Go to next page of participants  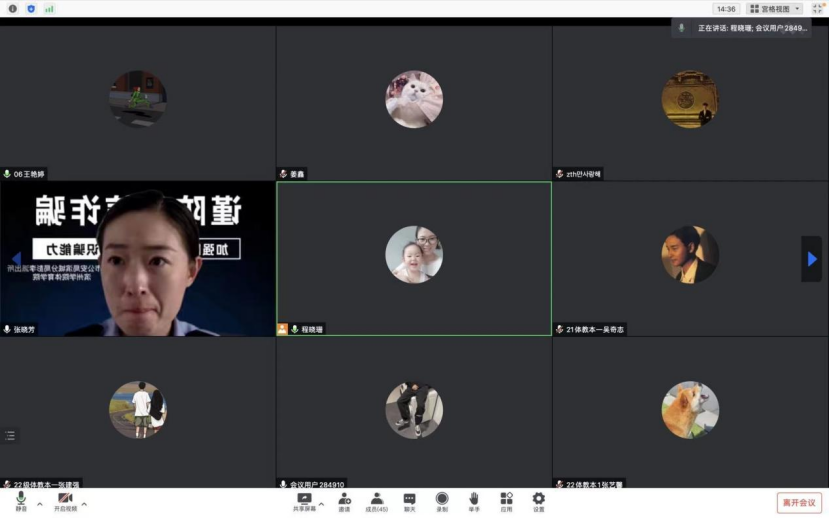pos(811,259)
